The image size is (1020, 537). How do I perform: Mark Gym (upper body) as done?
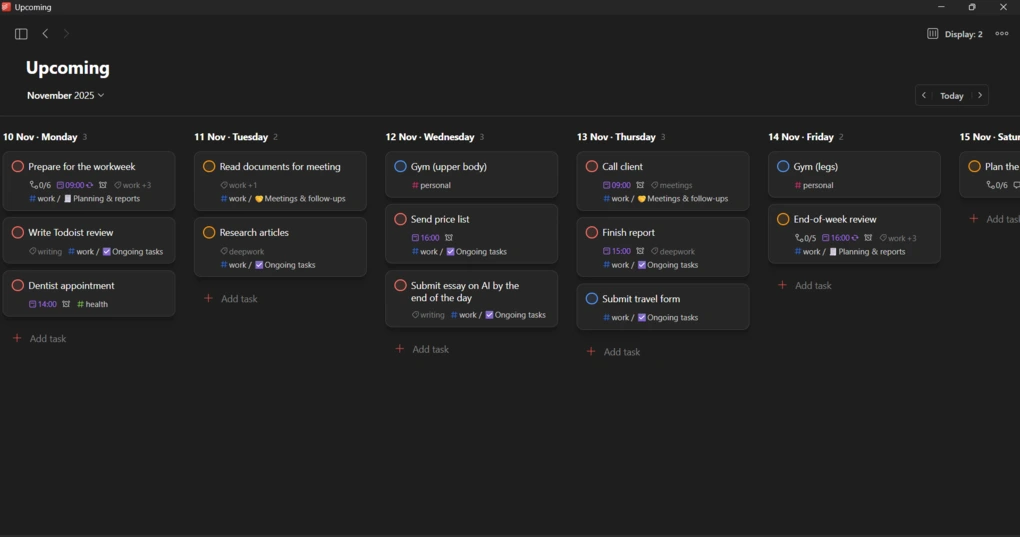point(400,167)
